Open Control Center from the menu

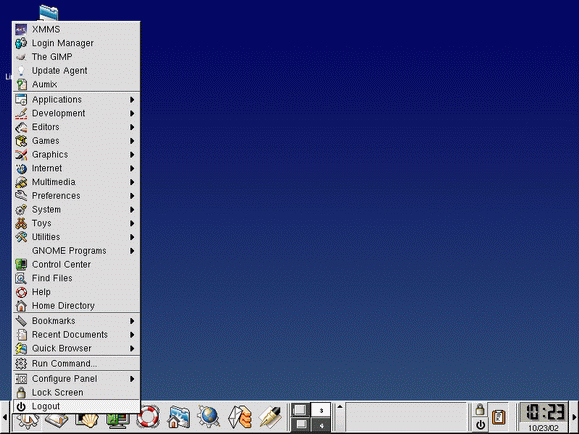click(76, 264)
